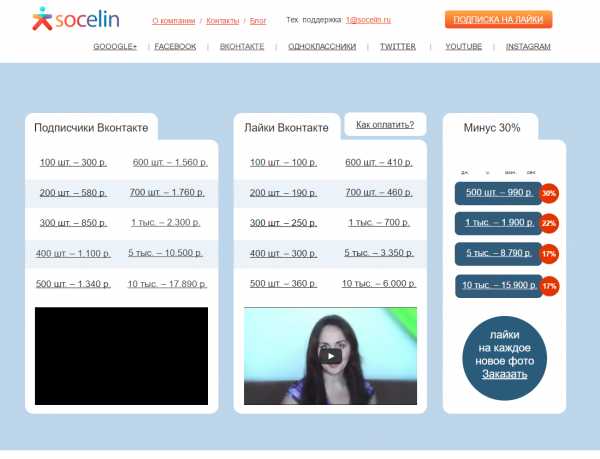Open the FACEBOOK menu item

(175, 47)
